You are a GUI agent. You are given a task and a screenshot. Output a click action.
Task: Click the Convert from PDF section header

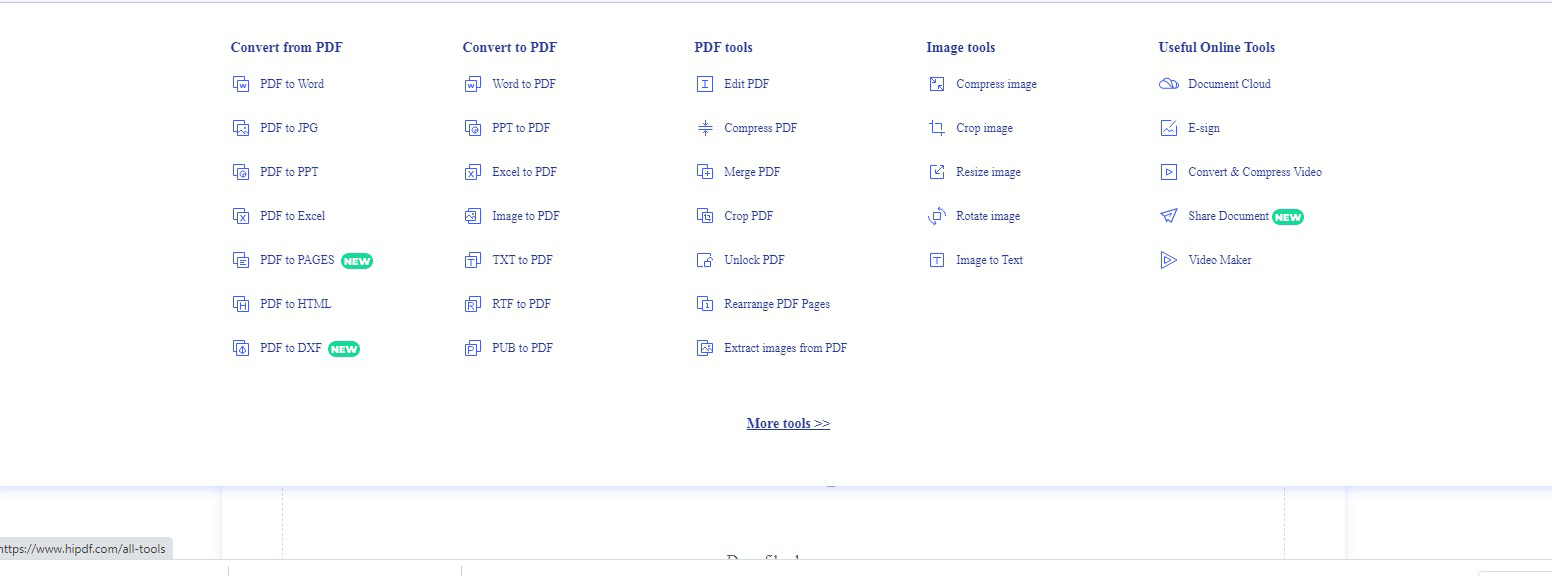pyautogui.click(x=287, y=47)
